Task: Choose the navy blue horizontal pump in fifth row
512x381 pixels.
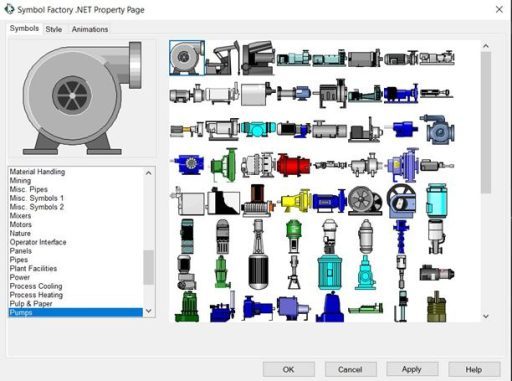Action: (329, 201)
